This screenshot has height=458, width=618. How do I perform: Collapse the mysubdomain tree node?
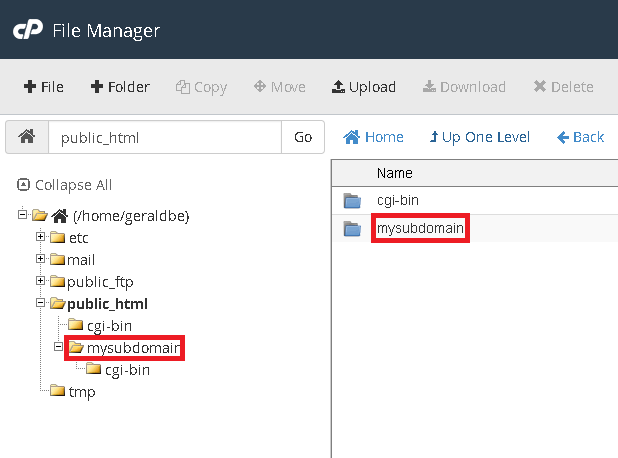click(57, 347)
